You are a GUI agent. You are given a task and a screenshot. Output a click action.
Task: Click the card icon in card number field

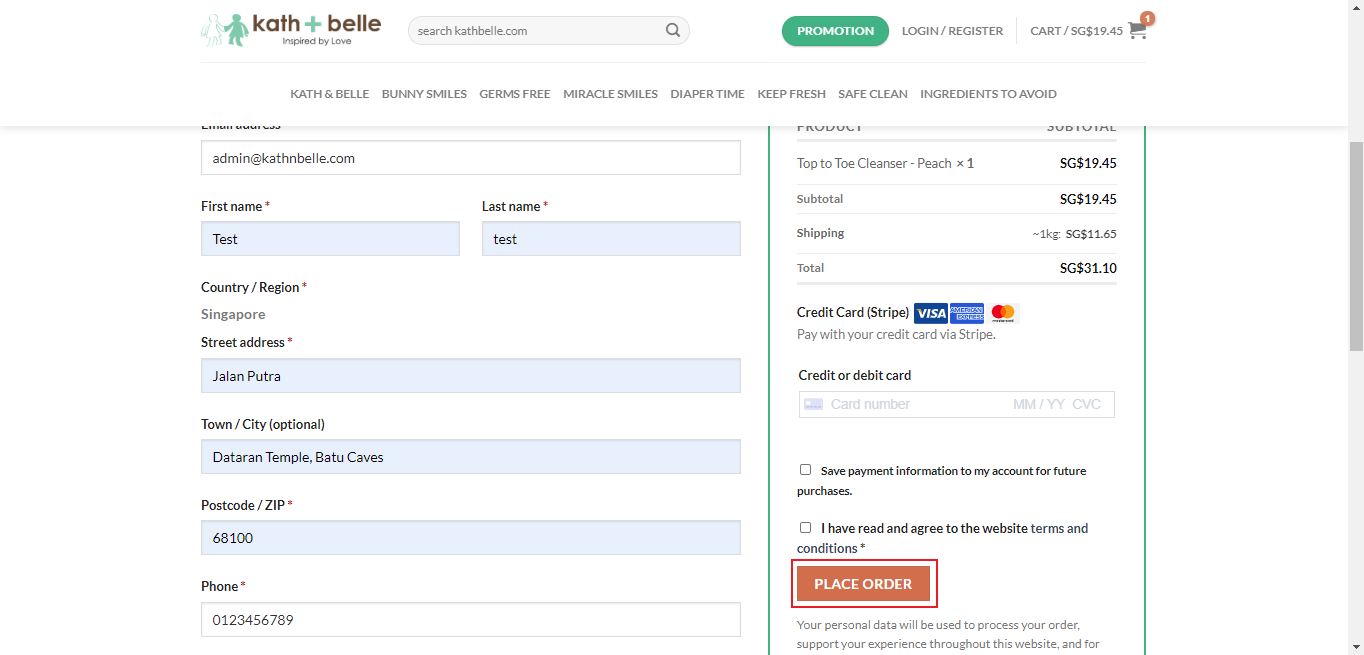pyautogui.click(x=813, y=404)
